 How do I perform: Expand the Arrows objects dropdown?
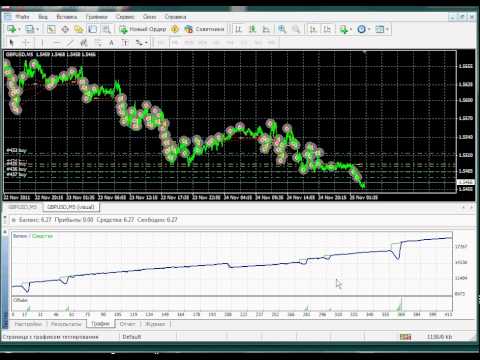tap(146, 43)
